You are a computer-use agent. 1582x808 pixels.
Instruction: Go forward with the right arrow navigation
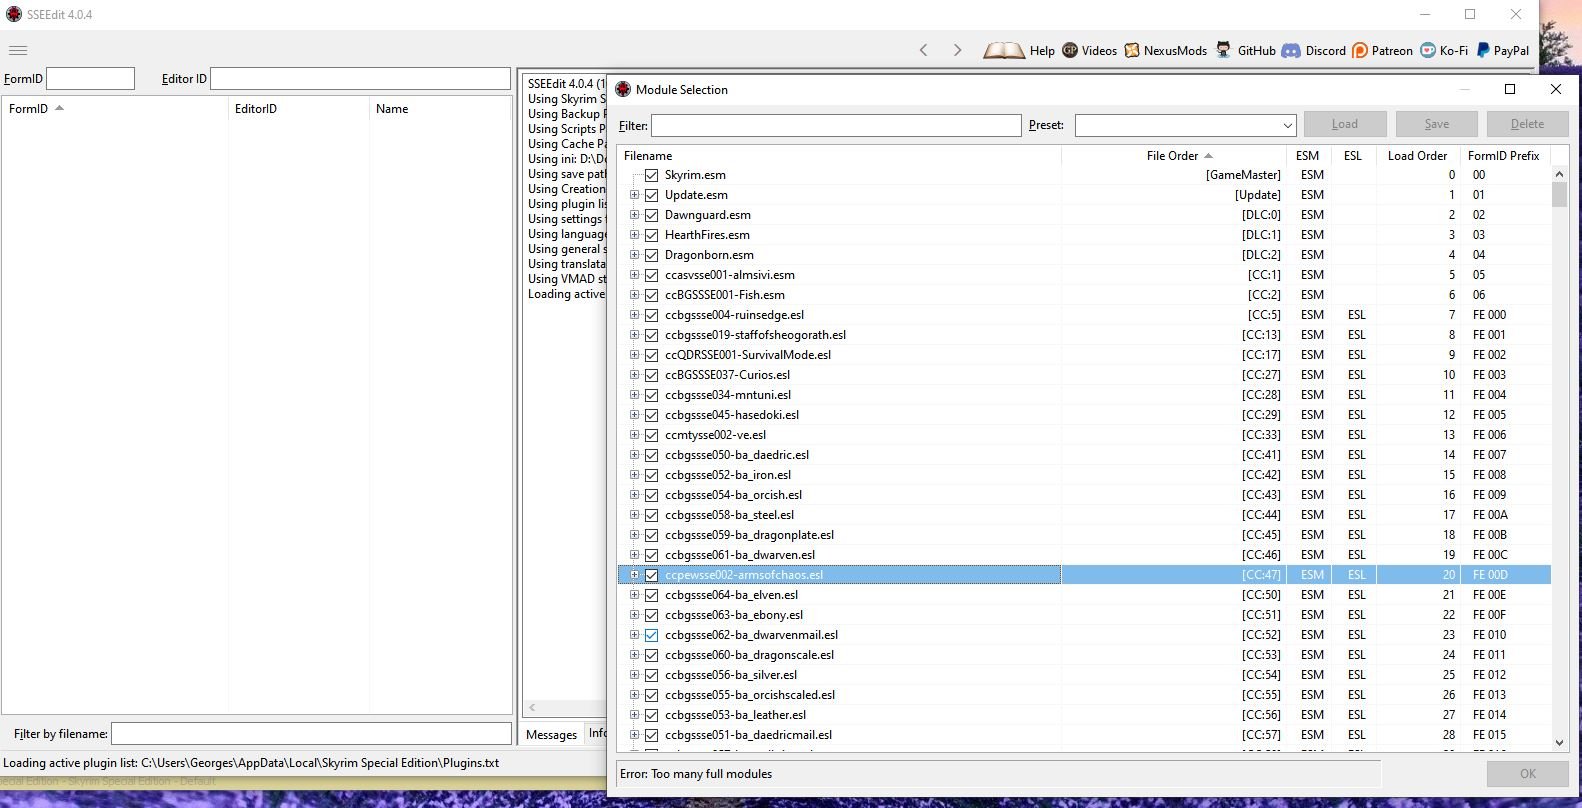click(x=957, y=50)
